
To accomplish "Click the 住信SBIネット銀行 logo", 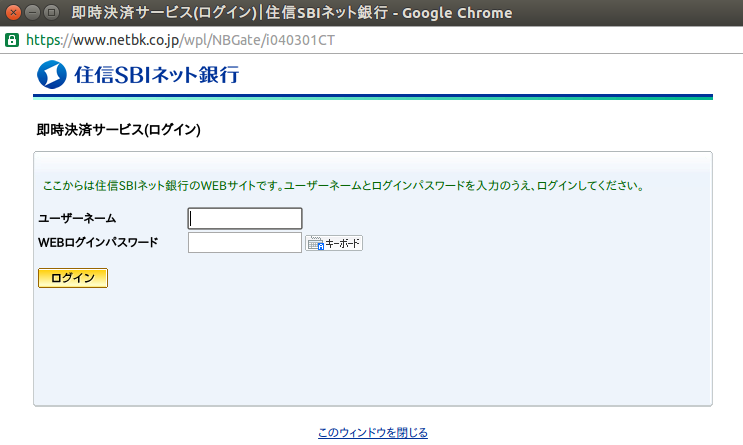I will click(138, 75).
